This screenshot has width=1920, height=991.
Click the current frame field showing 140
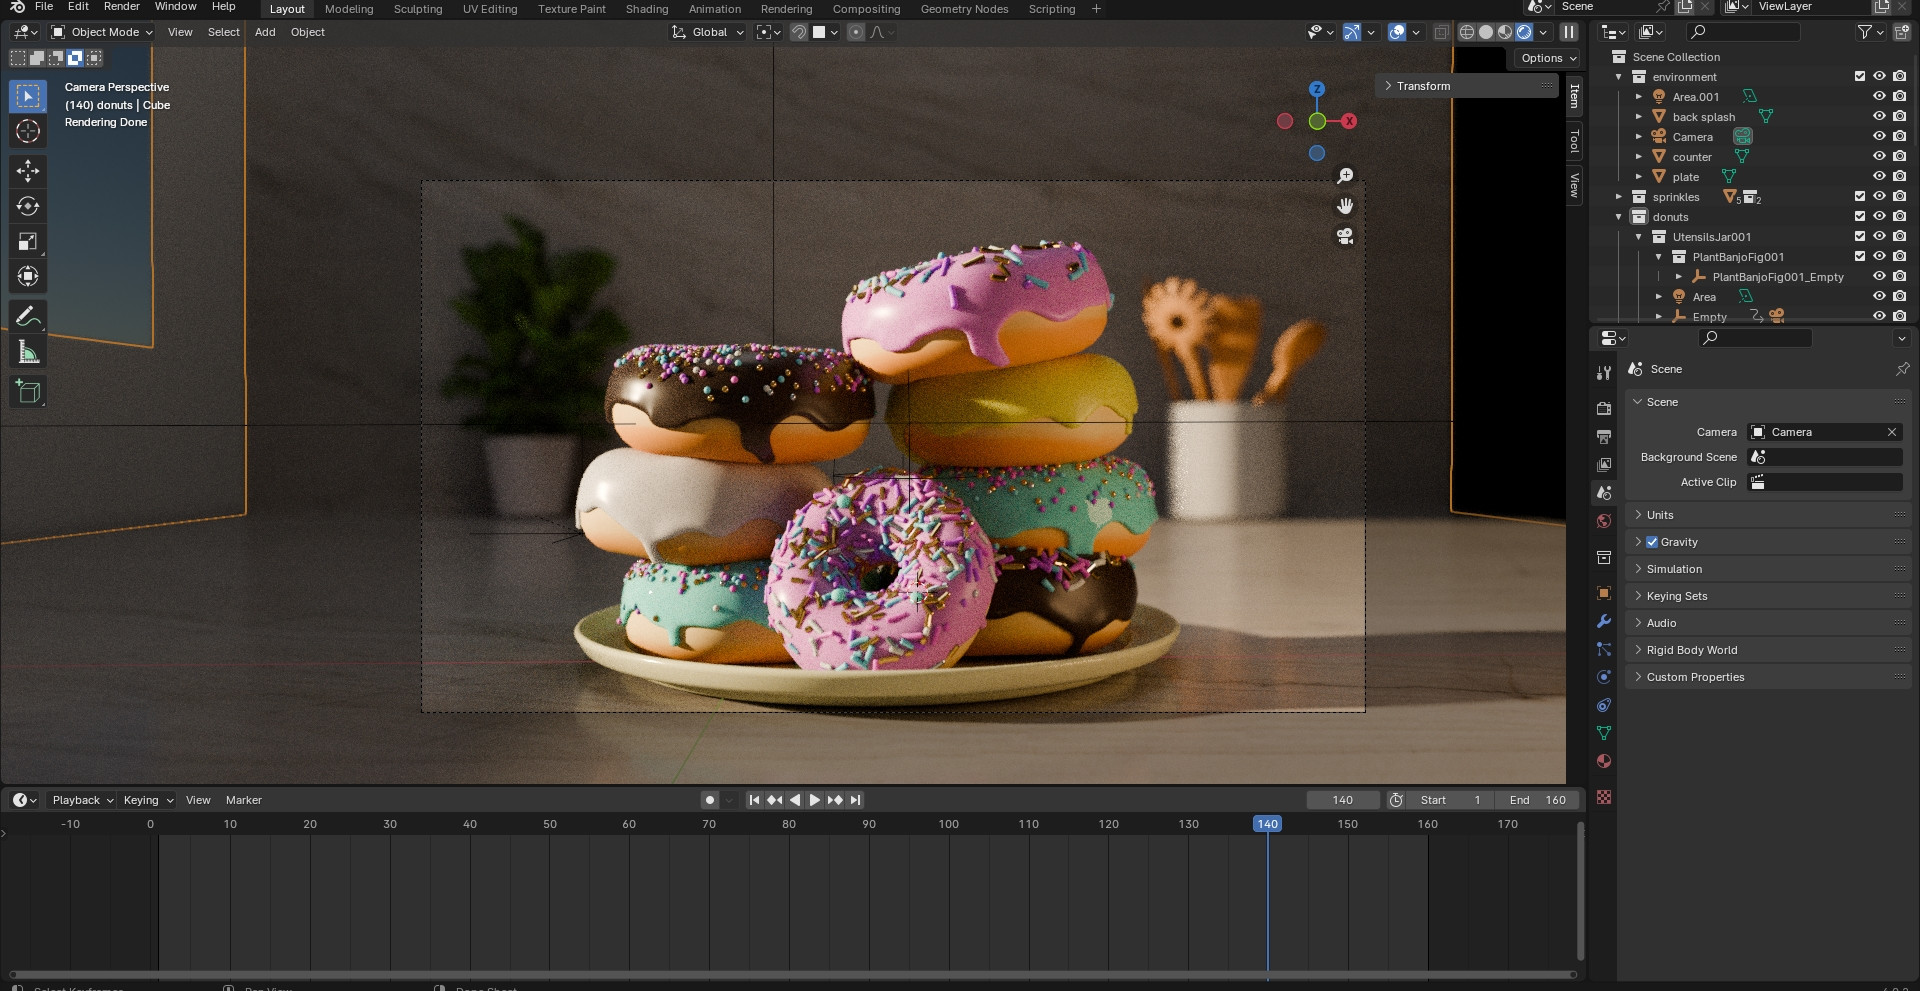[x=1342, y=800]
